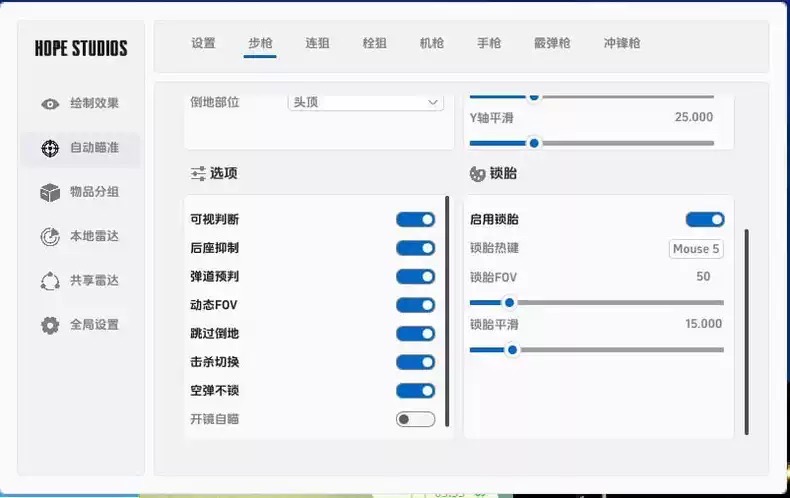Click the 锁胎FOV value 50
The image size is (790, 498).
[x=703, y=276]
